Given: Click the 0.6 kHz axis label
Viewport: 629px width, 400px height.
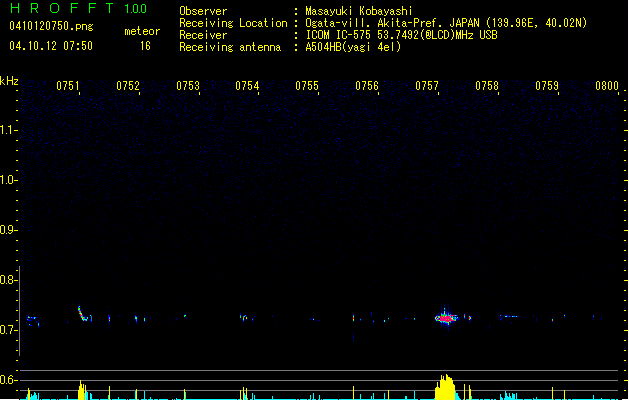Looking at the screenshot, I should click(8, 380).
